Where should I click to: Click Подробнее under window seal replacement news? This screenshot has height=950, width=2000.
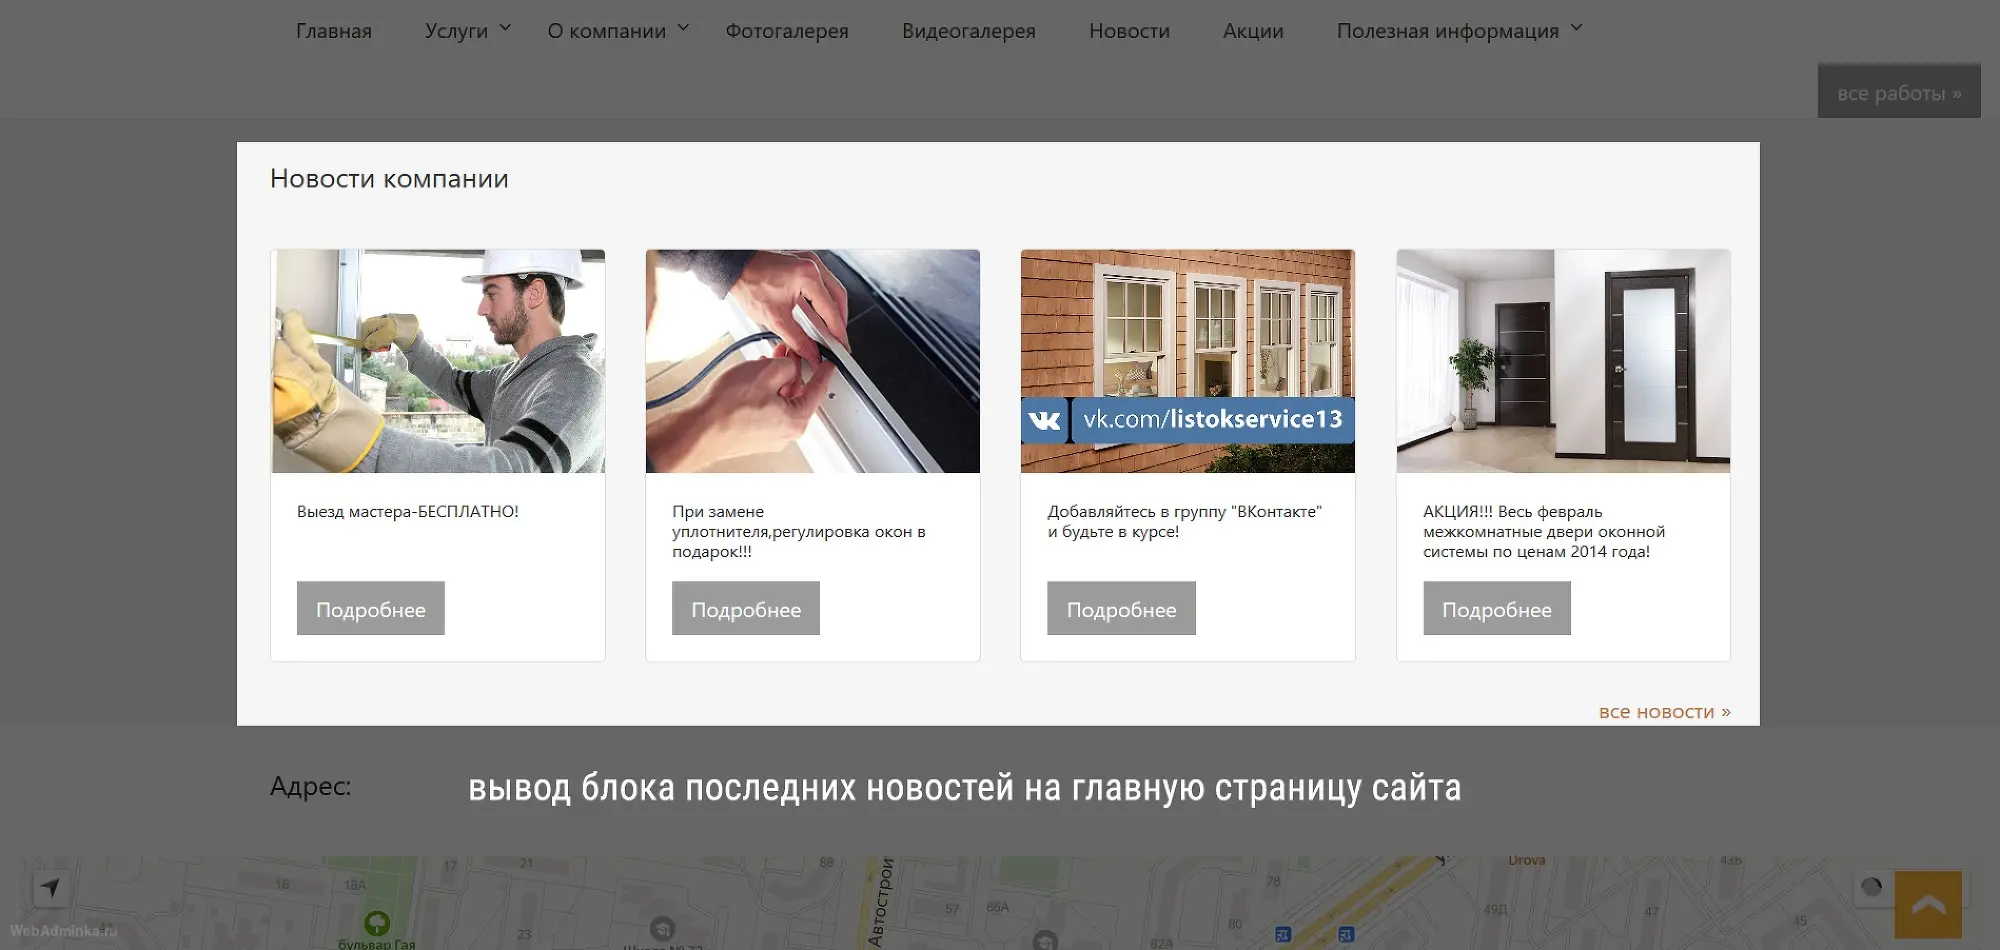click(x=745, y=609)
